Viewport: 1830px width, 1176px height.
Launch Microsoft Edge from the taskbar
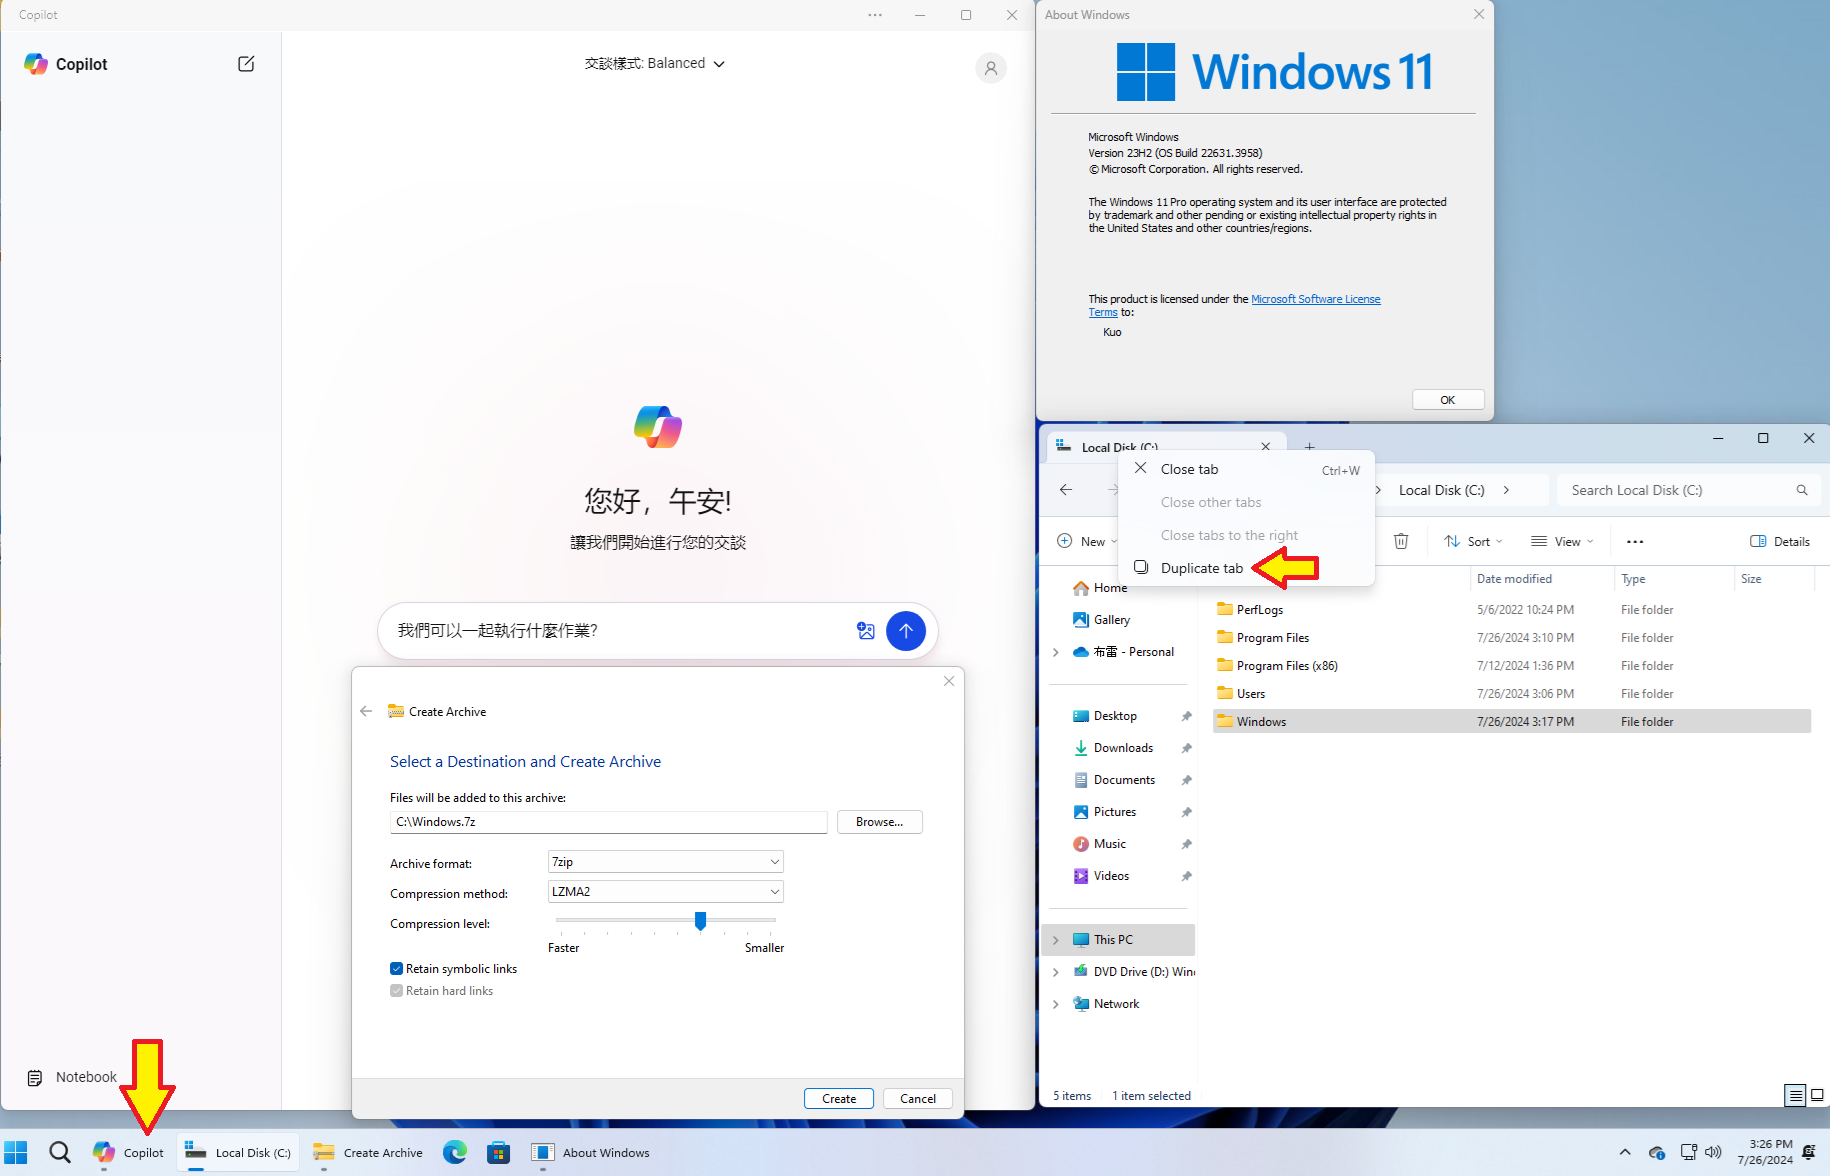455,1152
